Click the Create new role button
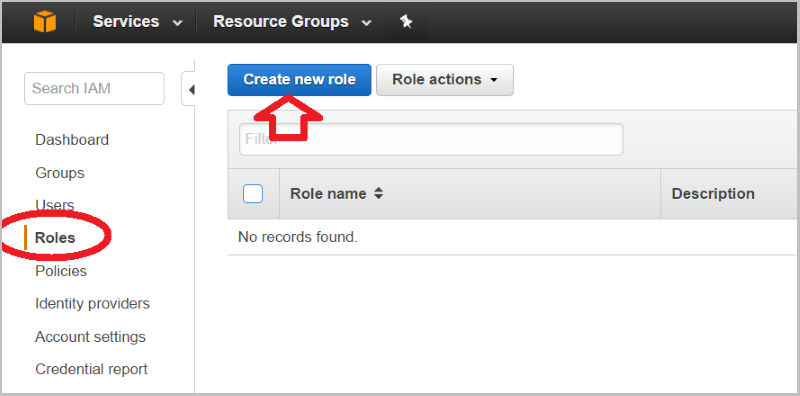Screen dimensions: 800x396 [x=299, y=80]
